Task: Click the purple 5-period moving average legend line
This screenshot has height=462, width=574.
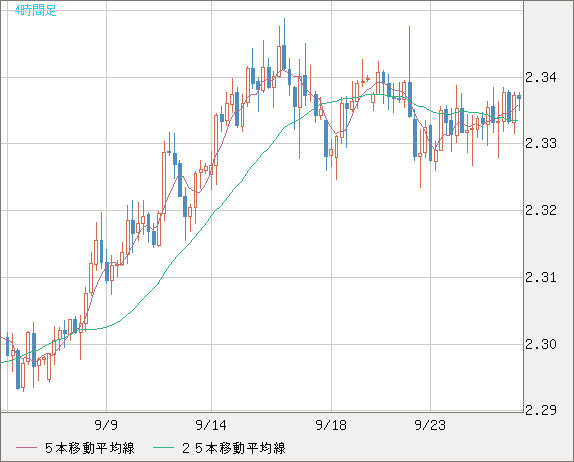Action: 26,448
